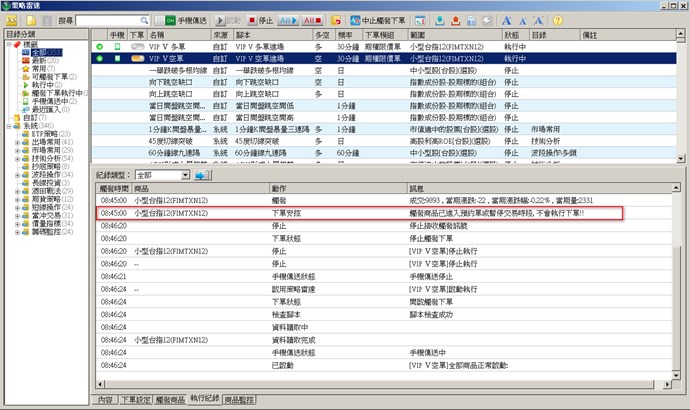Image resolution: width=690 pixels, height=410 pixels.
Task: Click the phone icon in VIP V 多單 row
Action: (x=116, y=47)
